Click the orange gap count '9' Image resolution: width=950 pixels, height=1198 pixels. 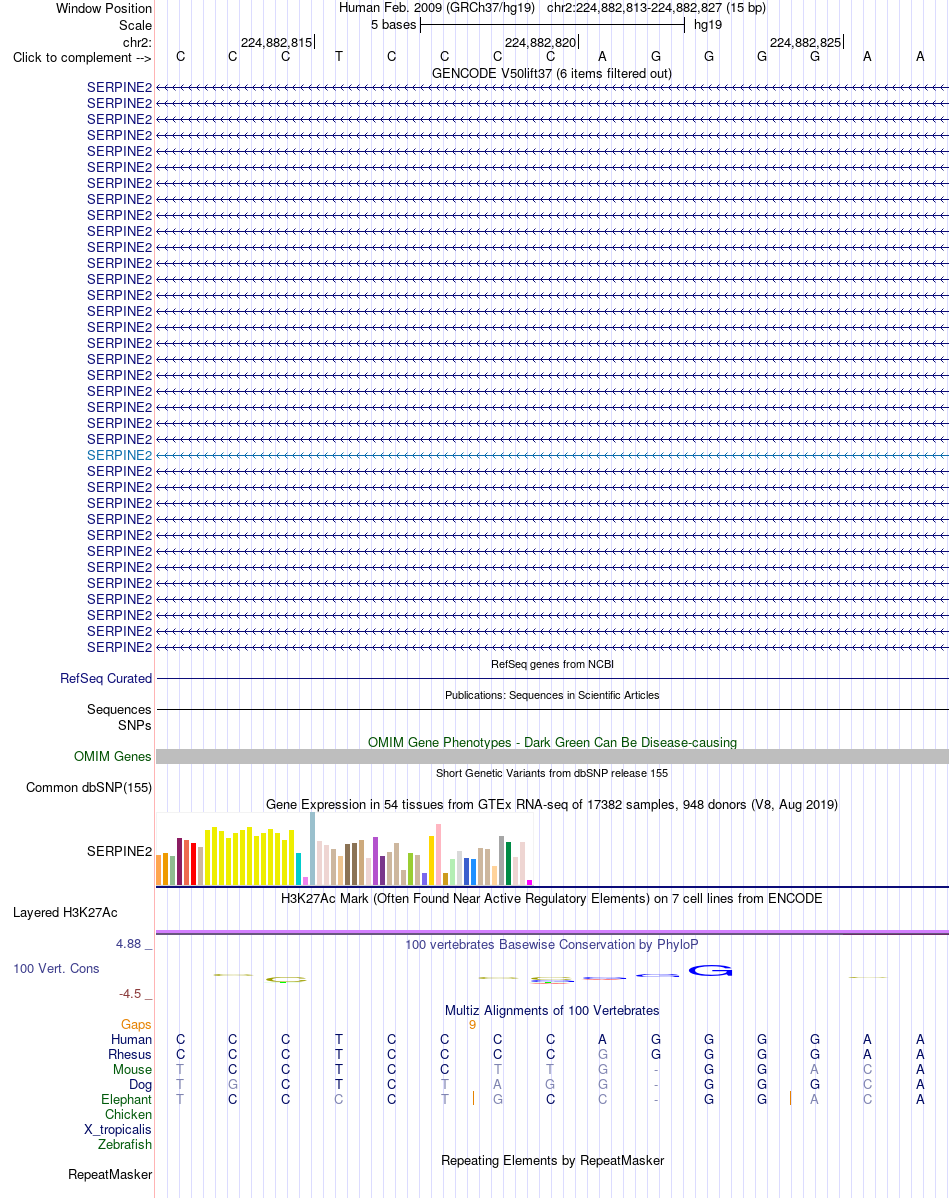472,1025
